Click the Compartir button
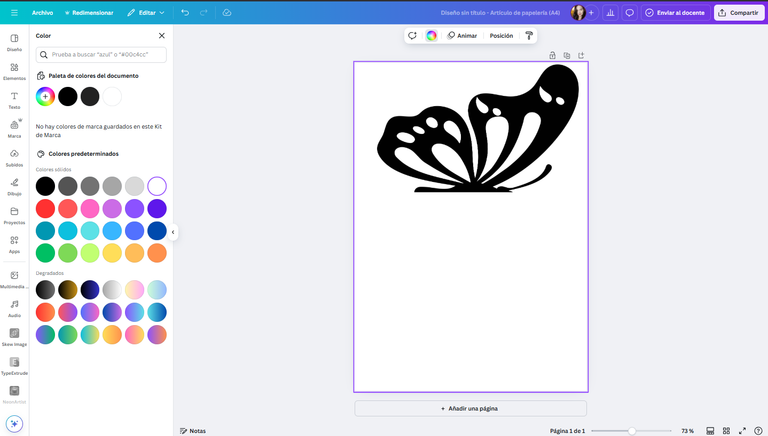768x436 pixels. coord(739,13)
